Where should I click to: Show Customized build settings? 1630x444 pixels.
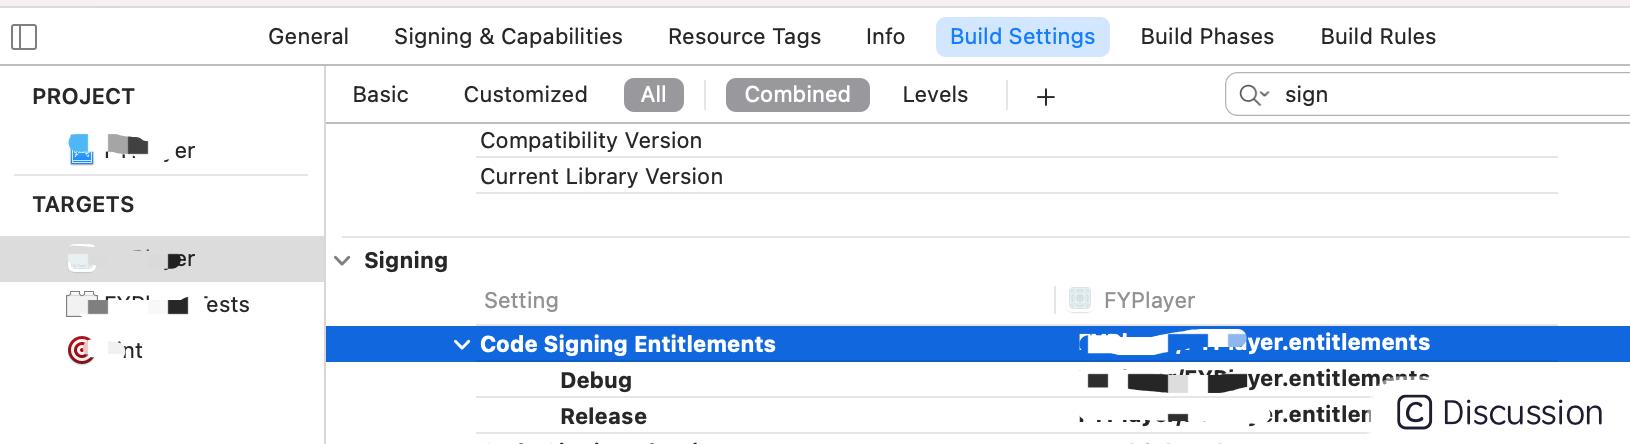[x=526, y=95]
